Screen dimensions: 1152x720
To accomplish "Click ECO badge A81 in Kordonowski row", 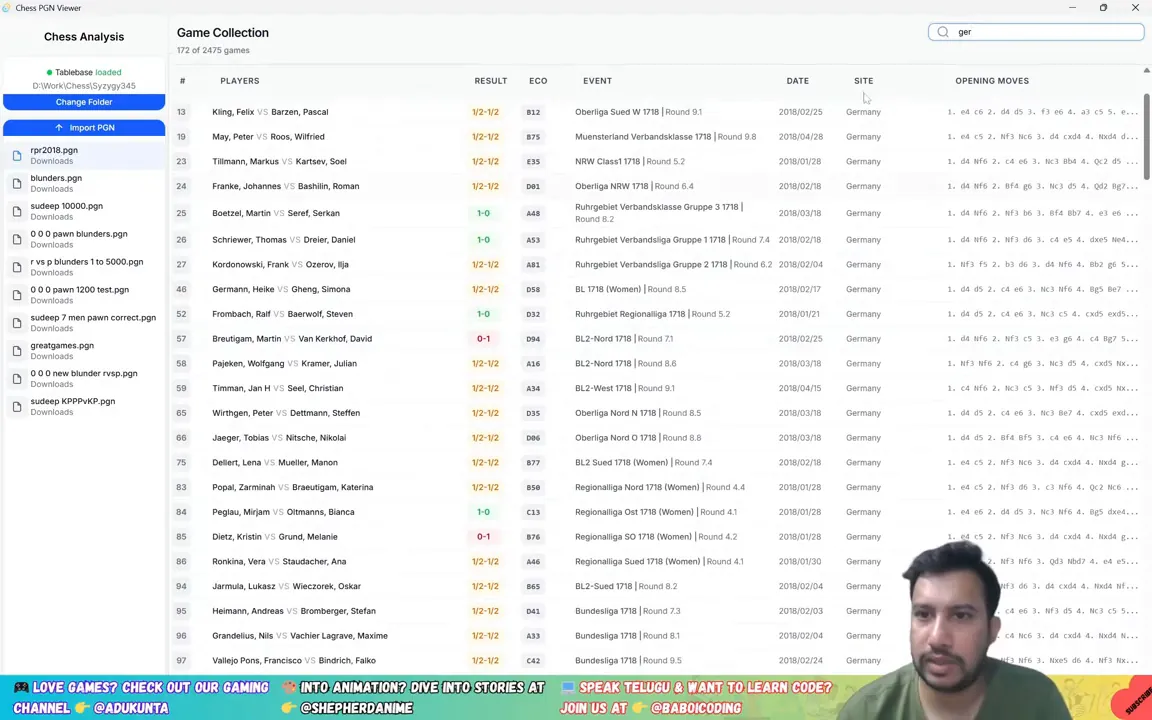I will 533,264.
